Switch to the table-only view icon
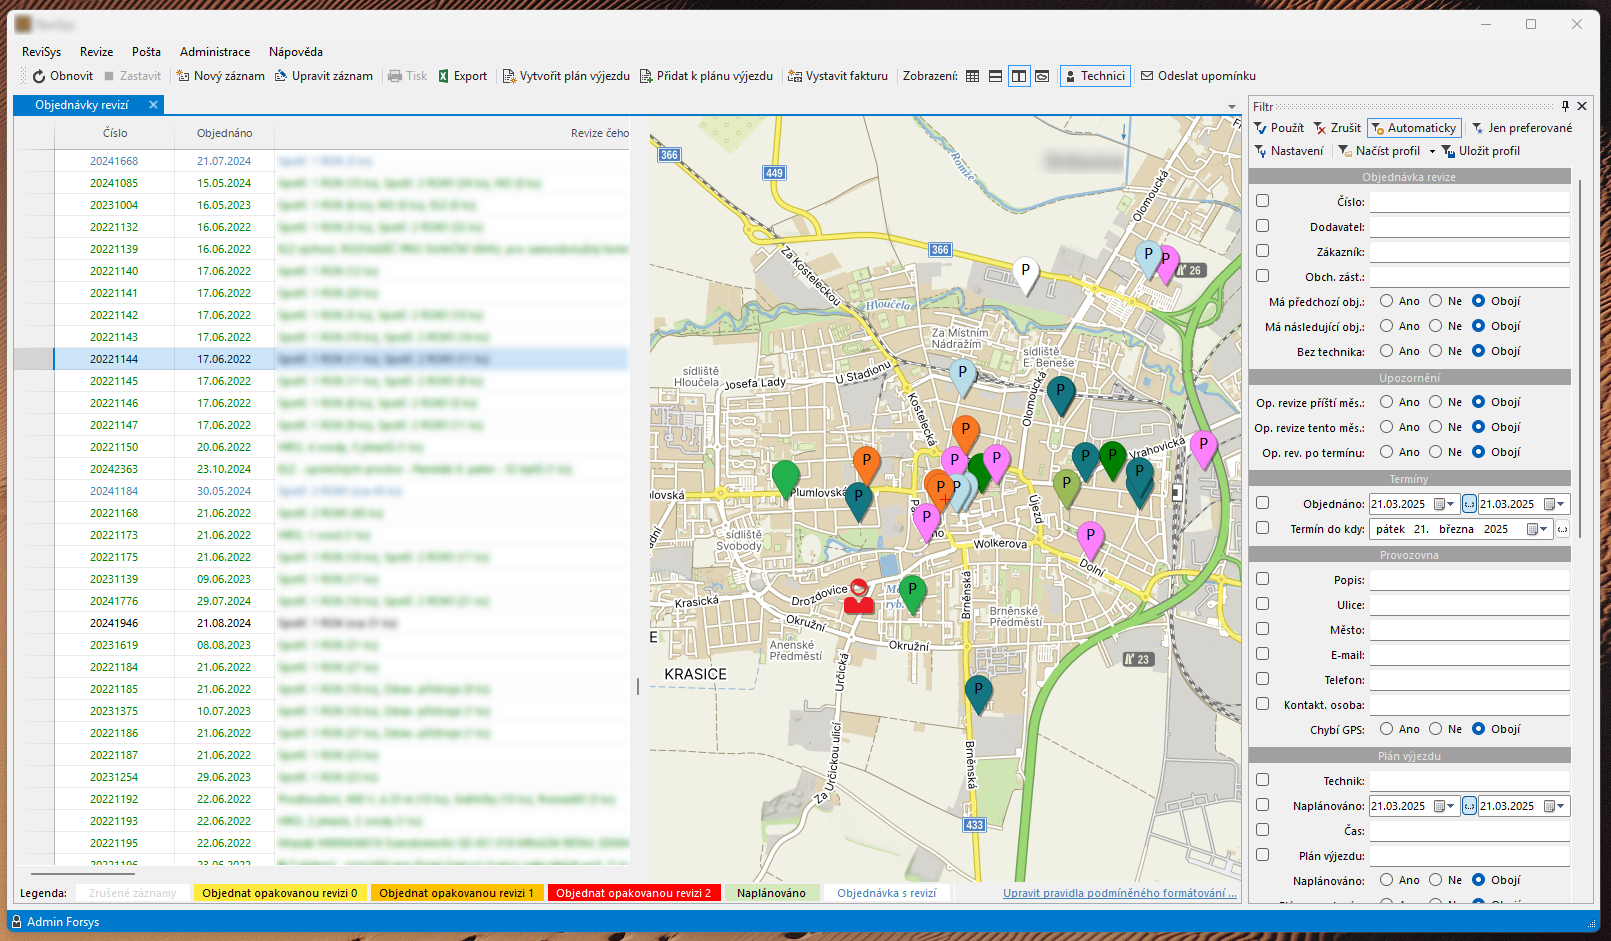The width and height of the screenshot is (1611, 941). [972, 76]
